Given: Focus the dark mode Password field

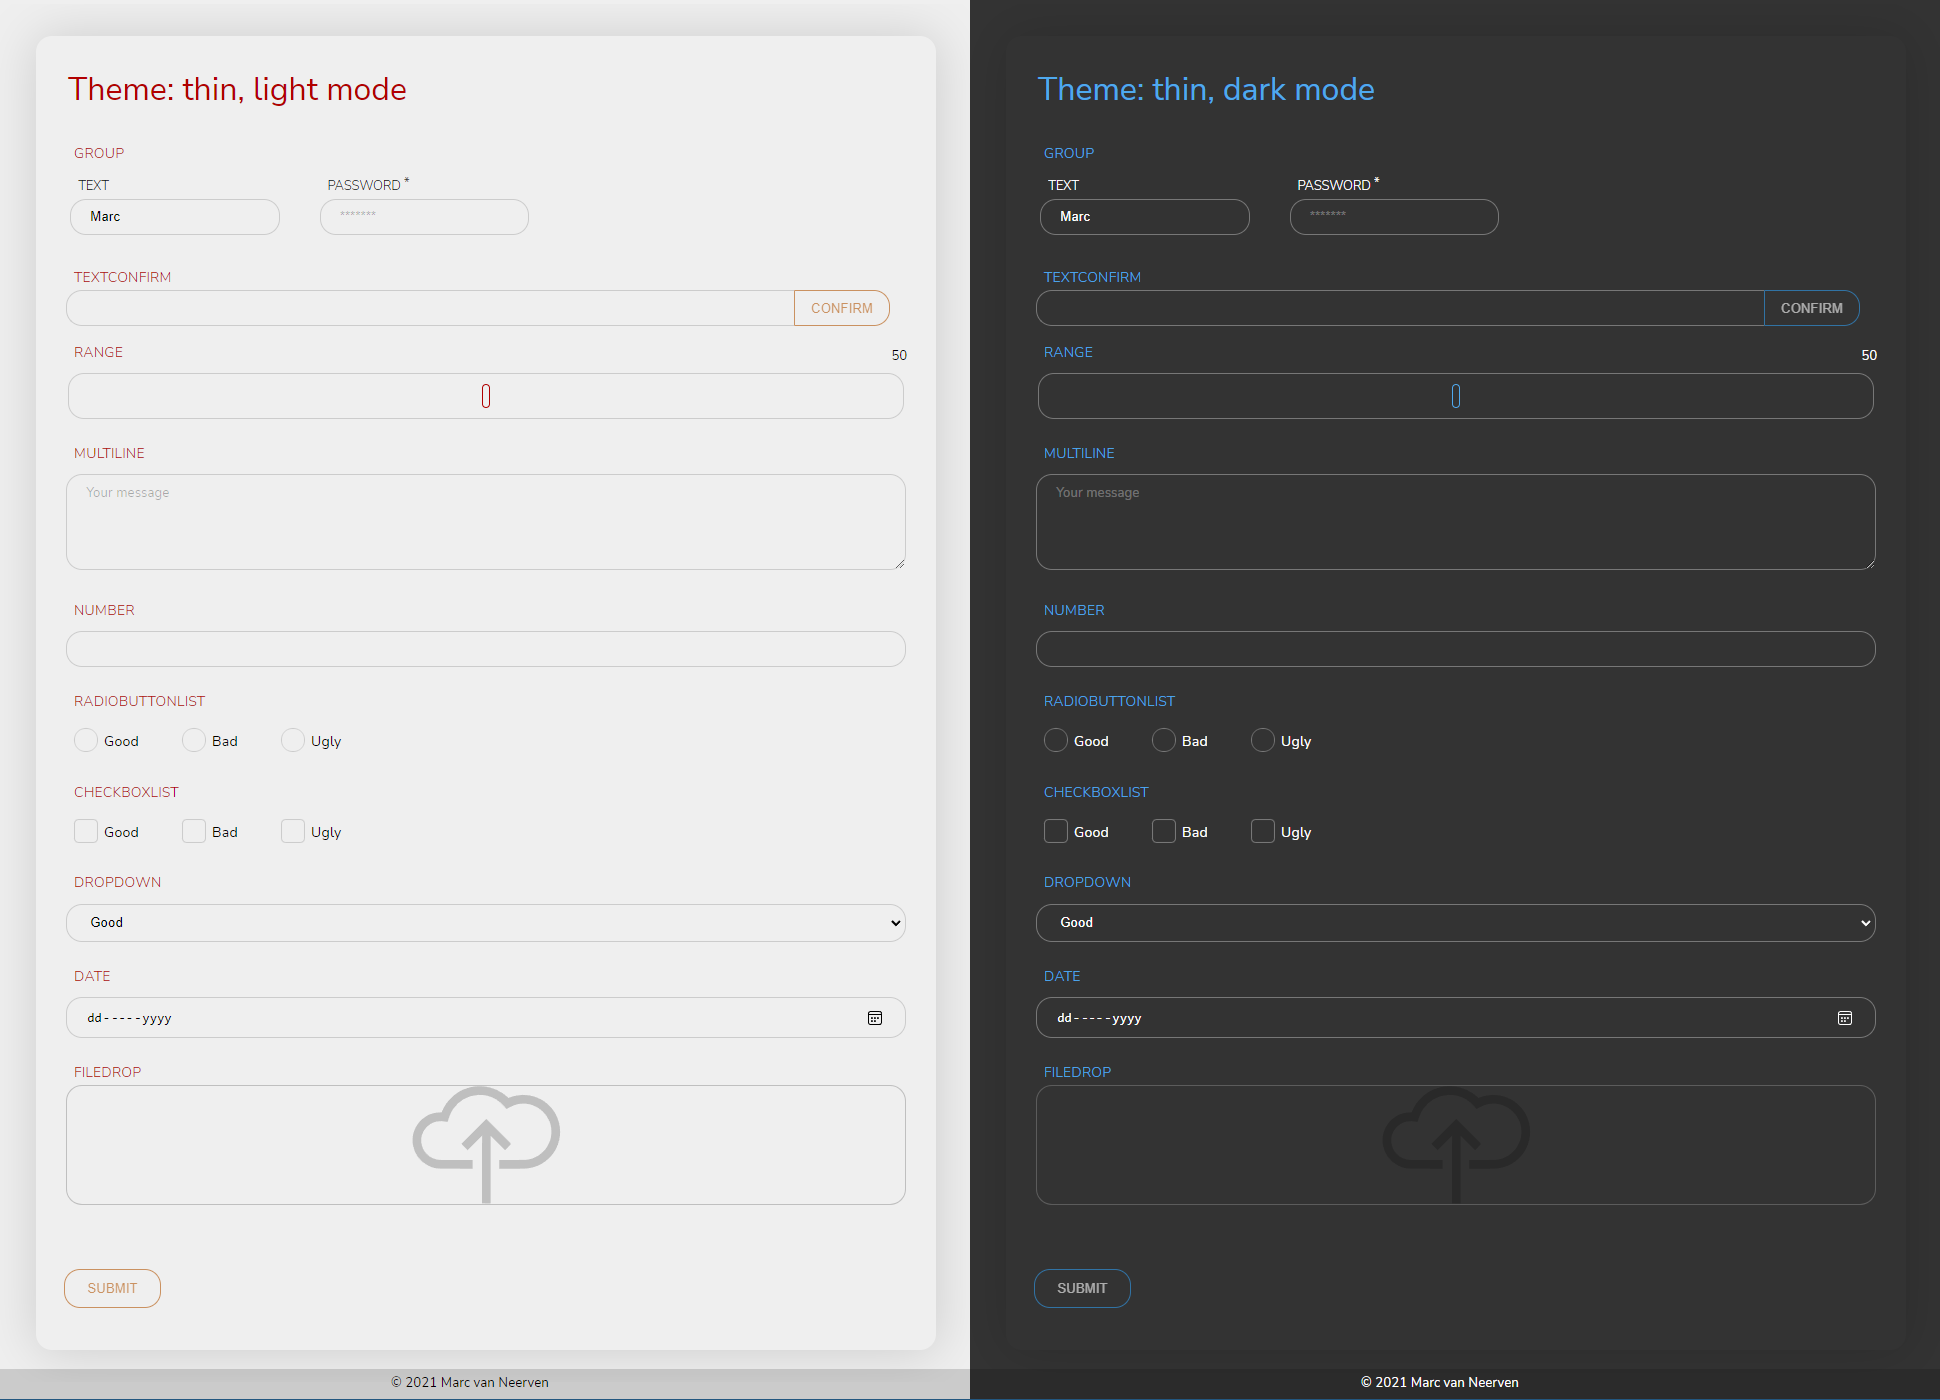Looking at the screenshot, I should [x=1394, y=217].
